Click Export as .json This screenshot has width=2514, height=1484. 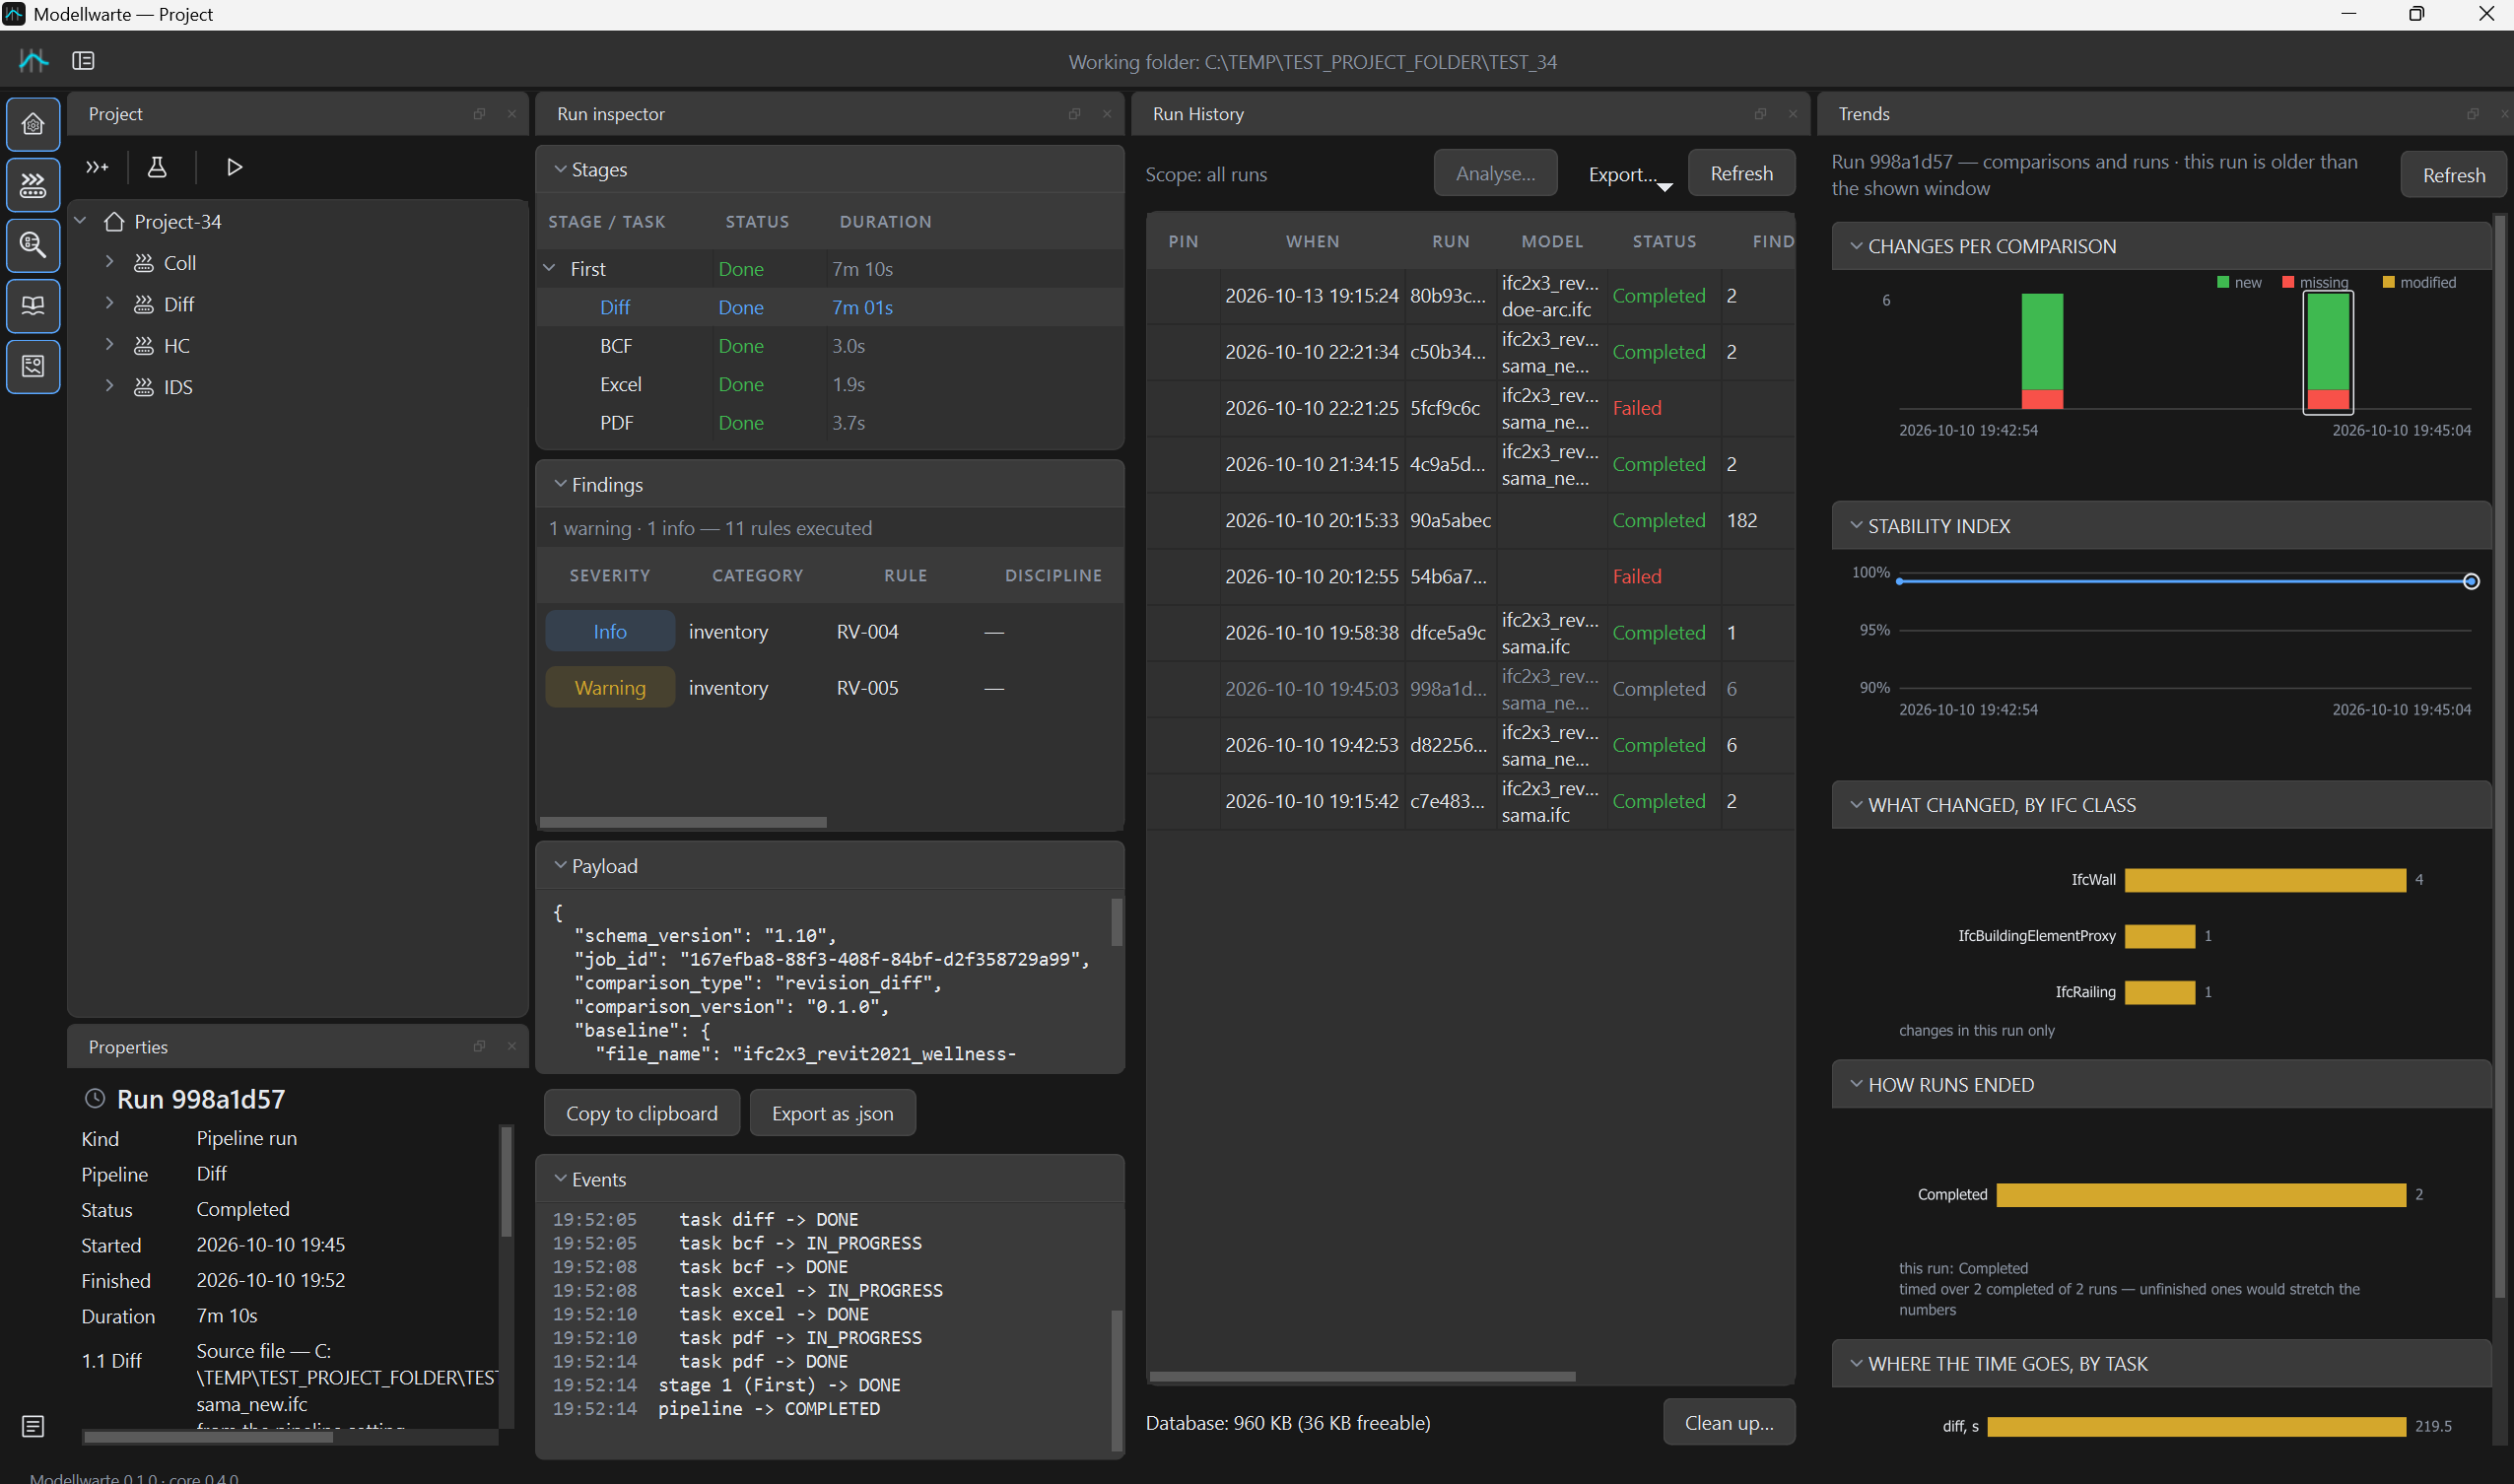click(x=832, y=1113)
